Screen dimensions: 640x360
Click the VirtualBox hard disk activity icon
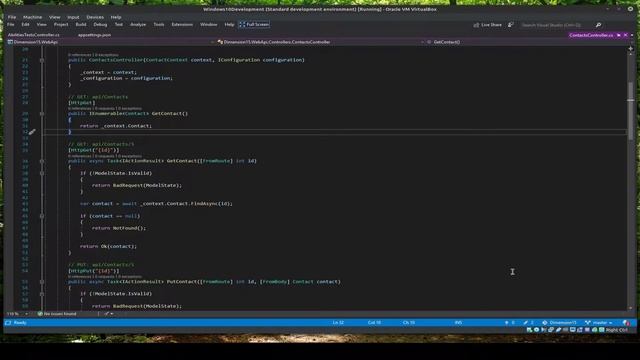(x=529, y=330)
